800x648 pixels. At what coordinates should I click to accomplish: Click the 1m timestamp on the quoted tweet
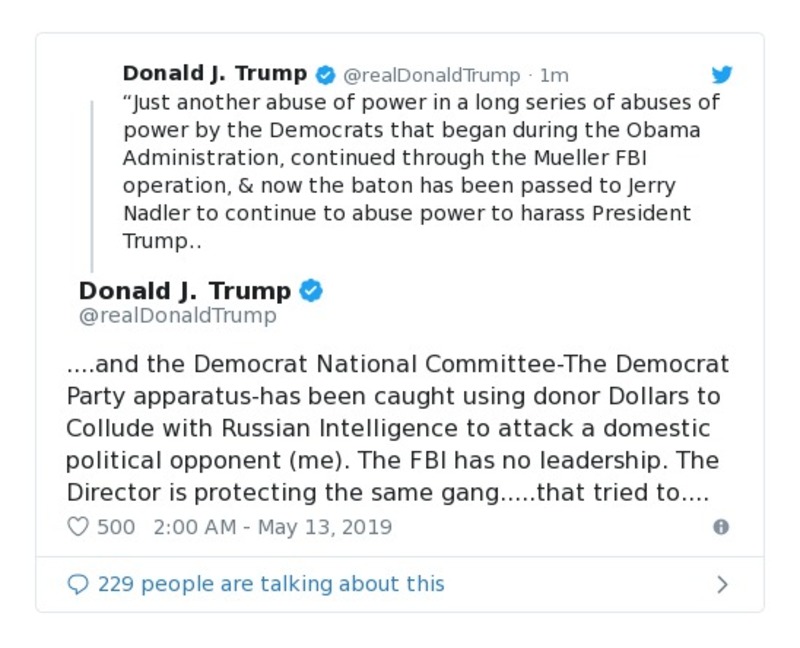(x=554, y=73)
